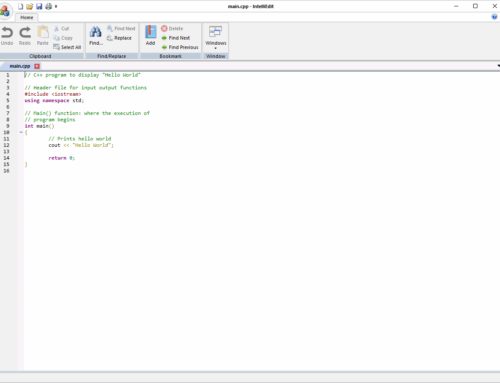Click the Prints hello world comment

[x=80, y=139]
